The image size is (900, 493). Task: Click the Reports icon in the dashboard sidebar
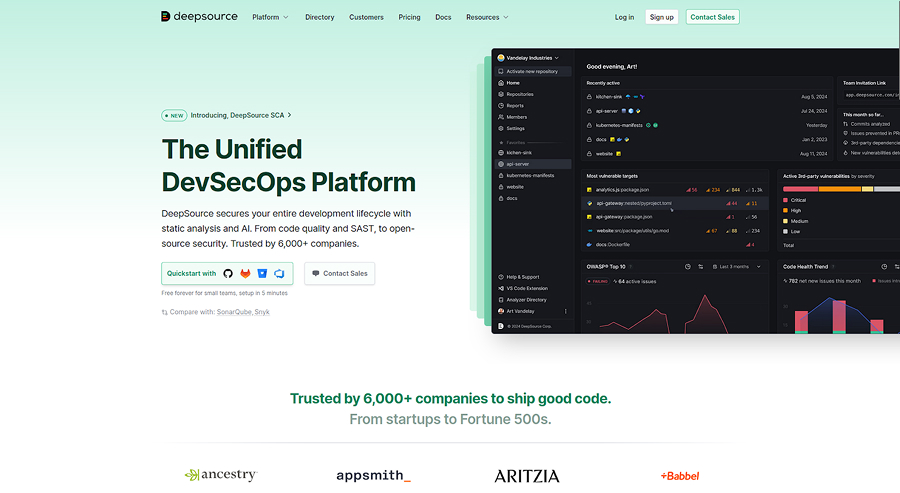point(501,106)
